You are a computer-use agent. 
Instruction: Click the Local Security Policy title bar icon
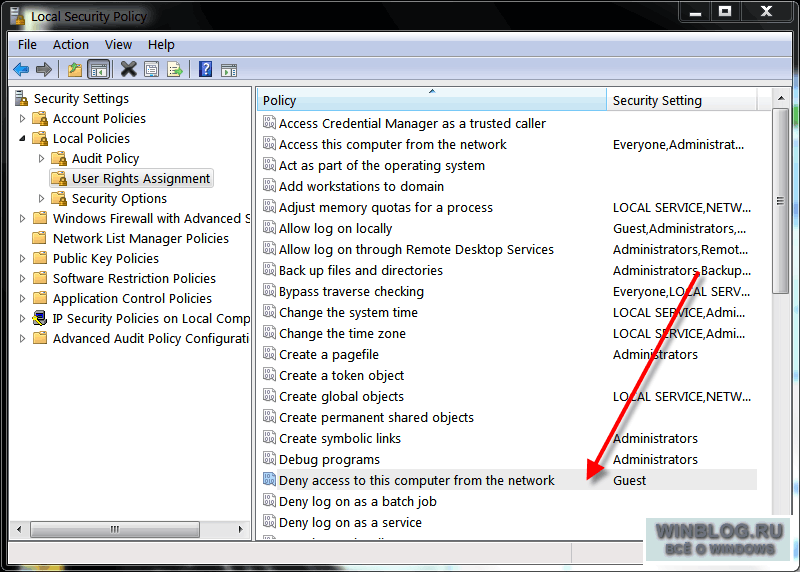click(x=17, y=15)
